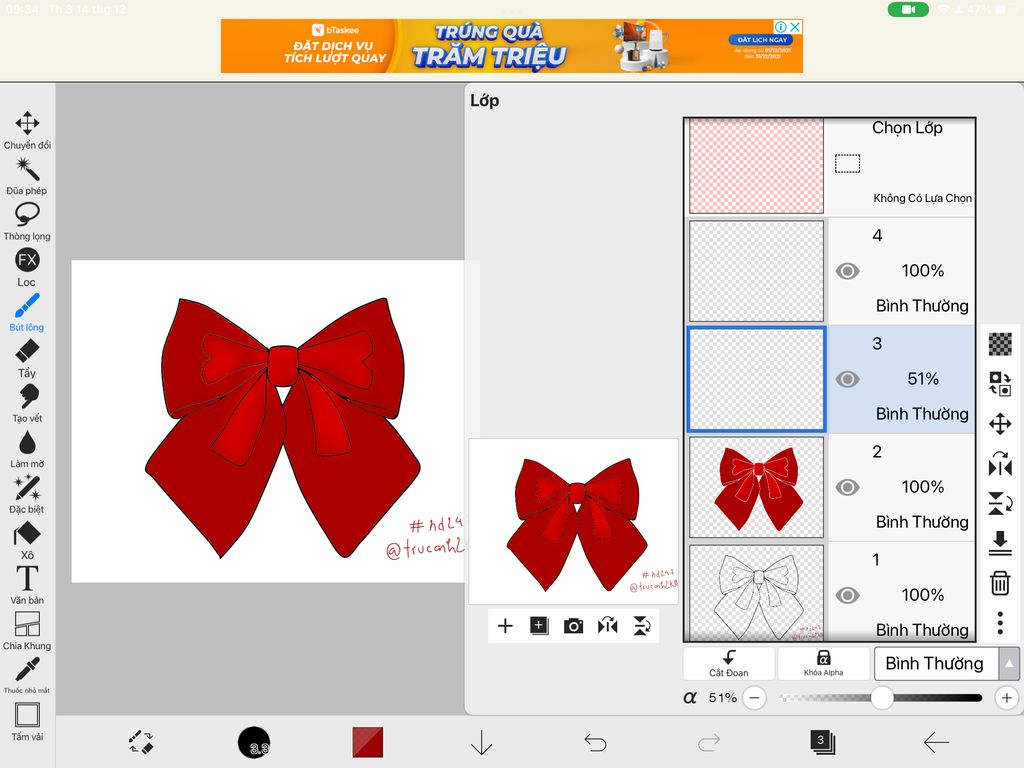Open brush size circle 8.8
The width and height of the screenshot is (1024, 768).
254,743
